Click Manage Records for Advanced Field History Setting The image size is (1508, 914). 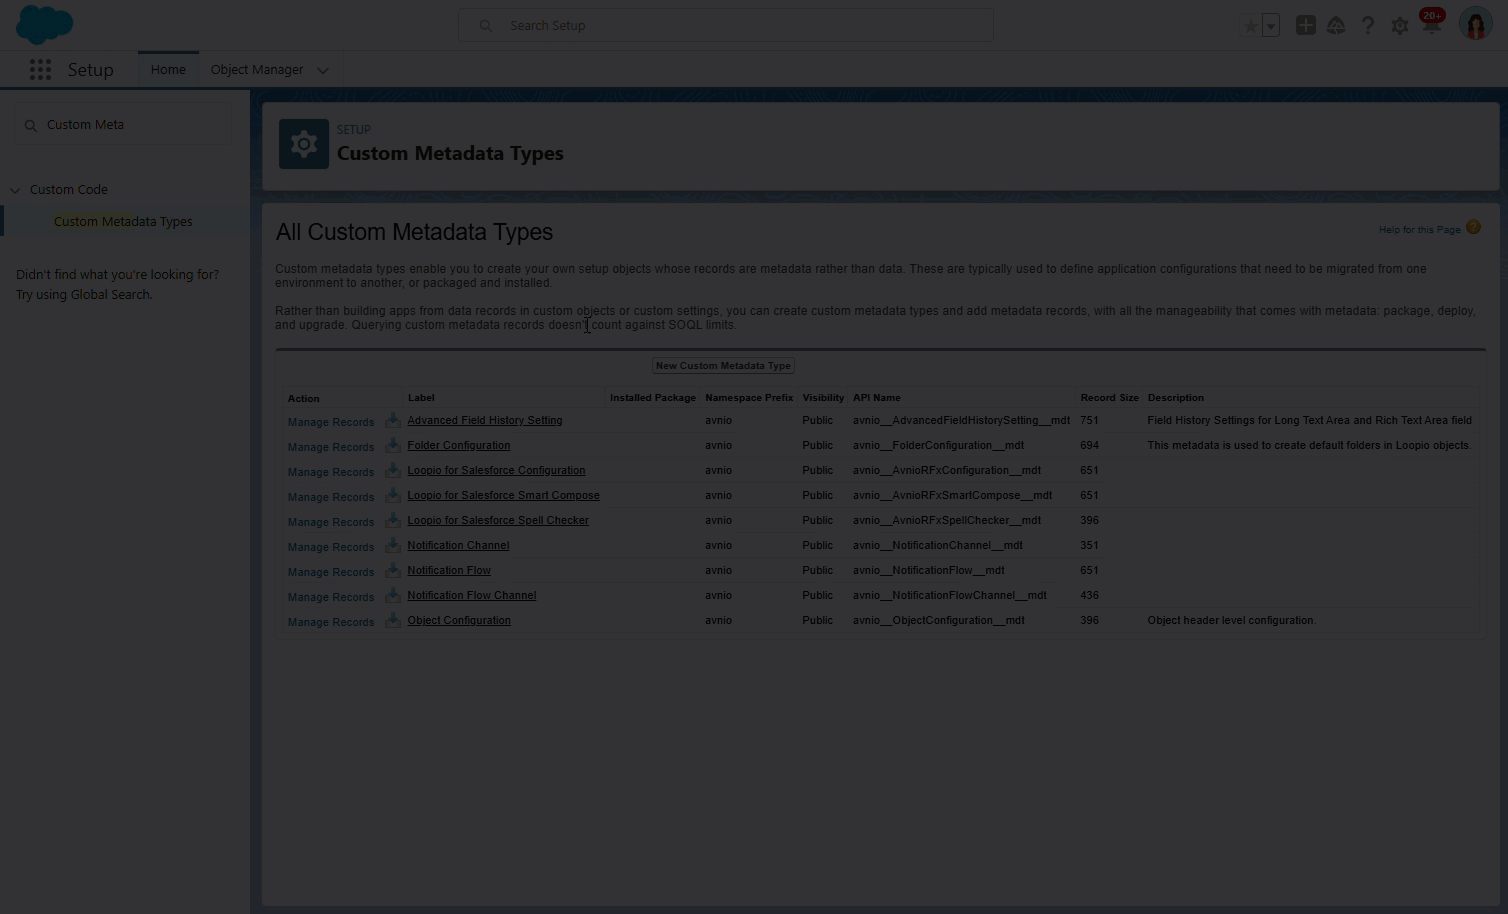[331, 422]
